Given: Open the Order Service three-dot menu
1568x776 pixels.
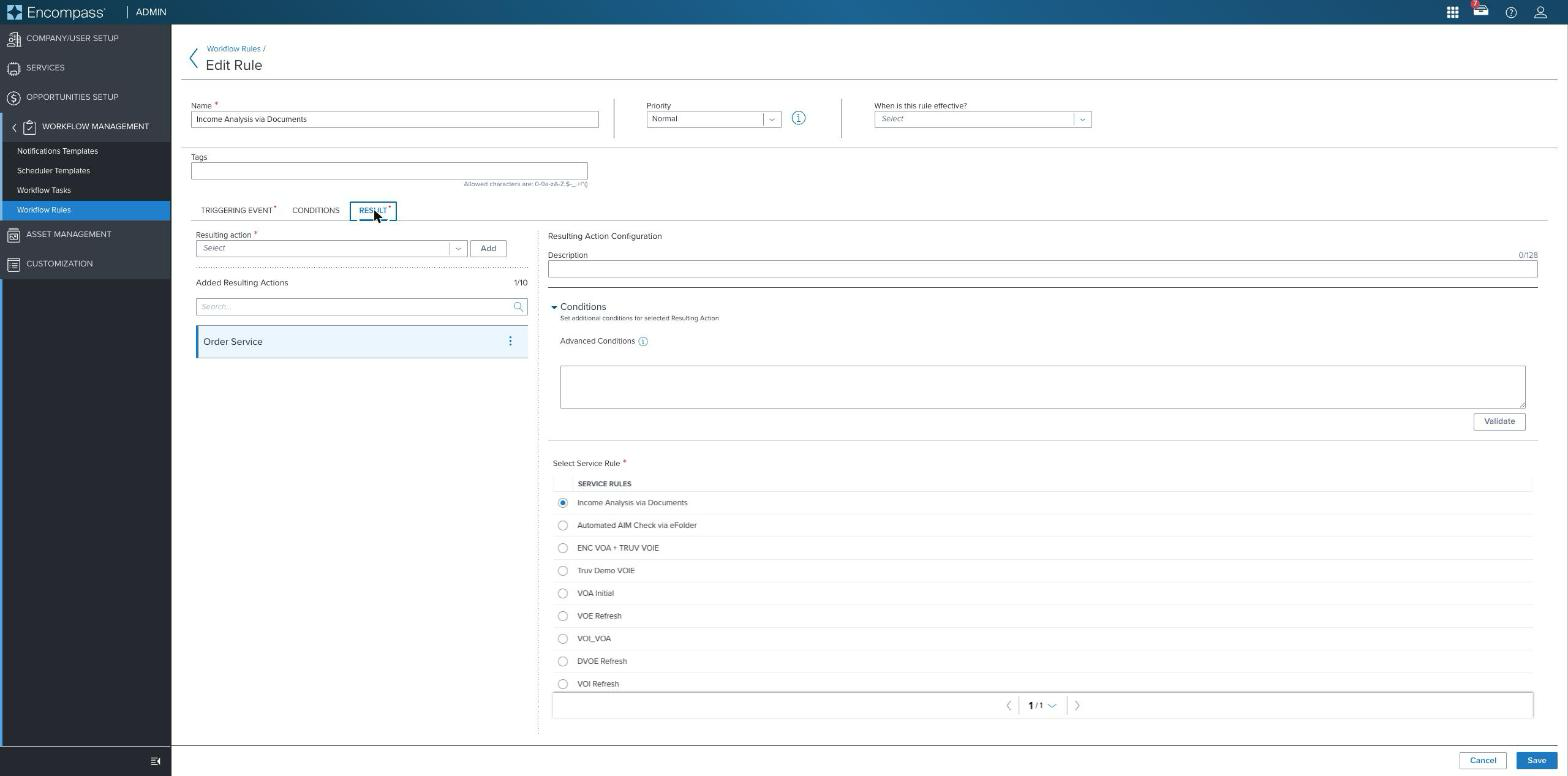Looking at the screenshot, I should (x=510, y=341).
